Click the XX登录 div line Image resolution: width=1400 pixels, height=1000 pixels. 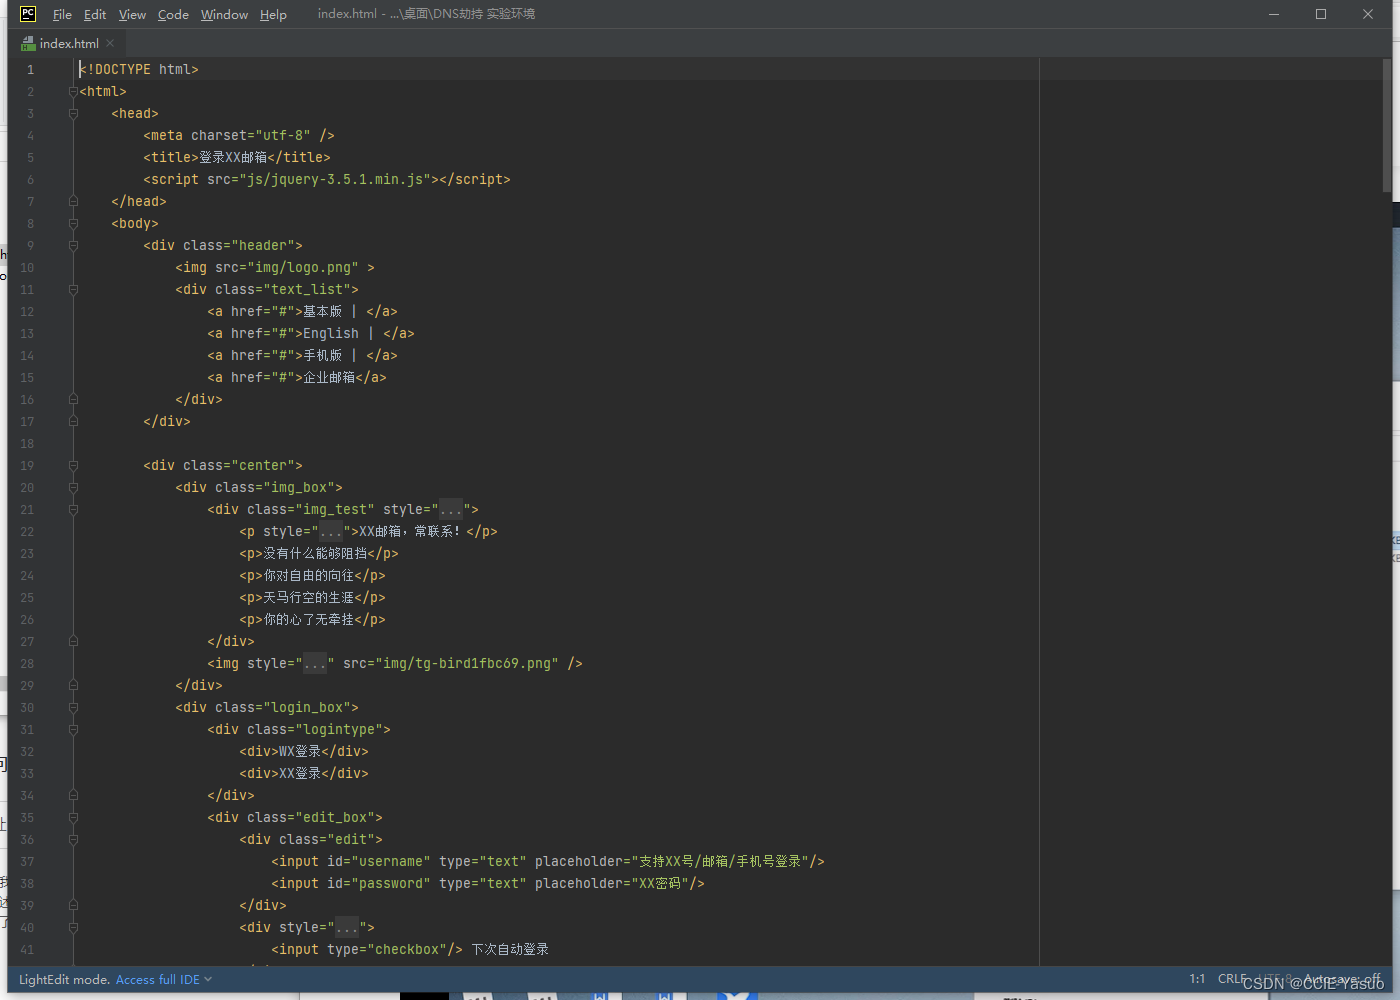point(304,773)
